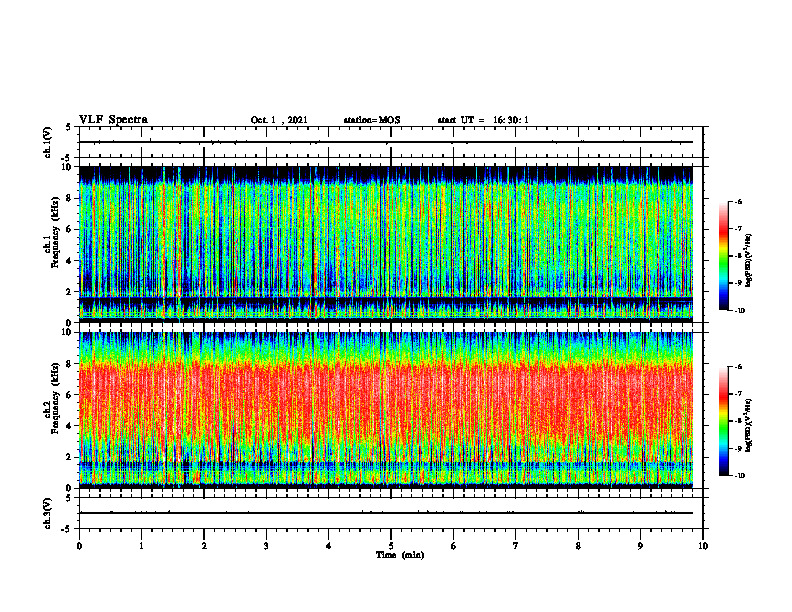Click the "ch.1(V)" waveform axis label
This screenshot has height=612, width=792.
pos(47,142)
